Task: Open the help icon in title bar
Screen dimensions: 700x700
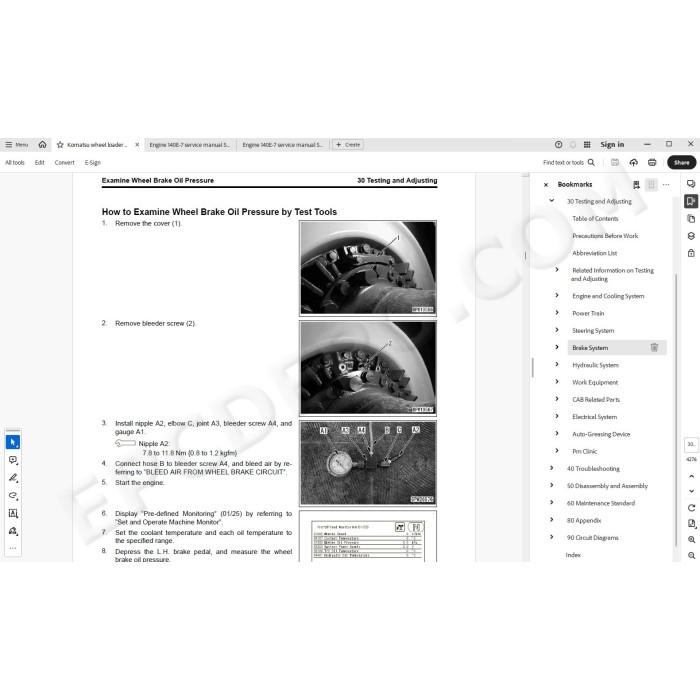Action: pos(558,145)
